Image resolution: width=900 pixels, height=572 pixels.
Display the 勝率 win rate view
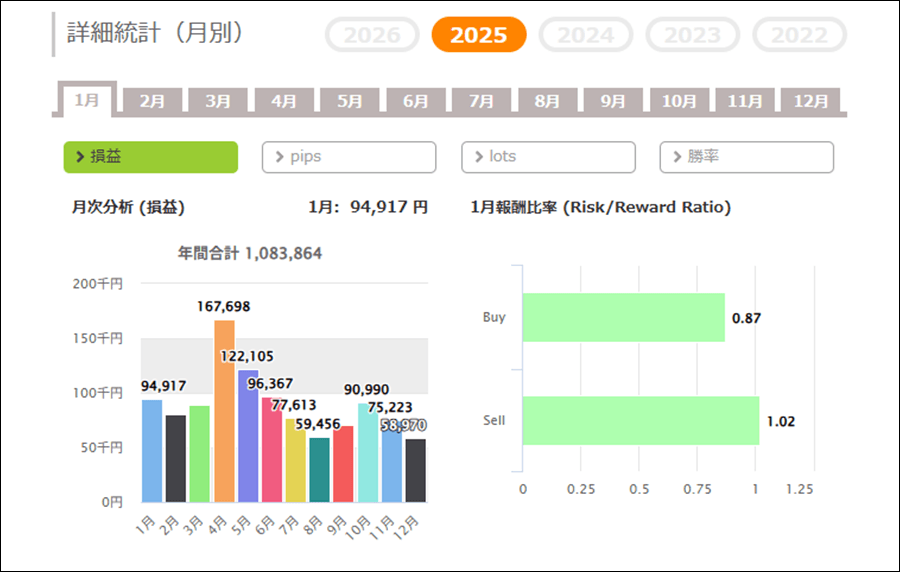tap(746, 157)
